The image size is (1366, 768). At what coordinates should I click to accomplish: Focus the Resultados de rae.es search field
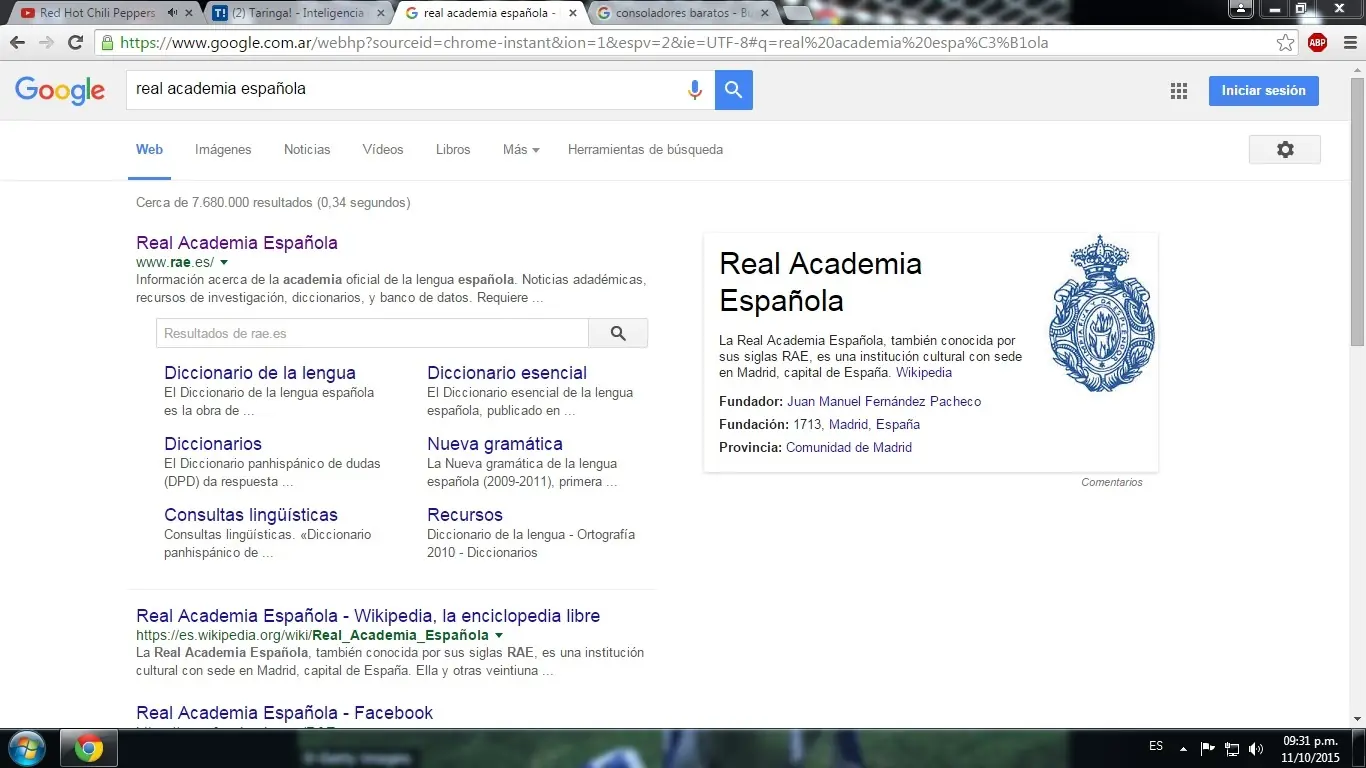pos(372,333)
